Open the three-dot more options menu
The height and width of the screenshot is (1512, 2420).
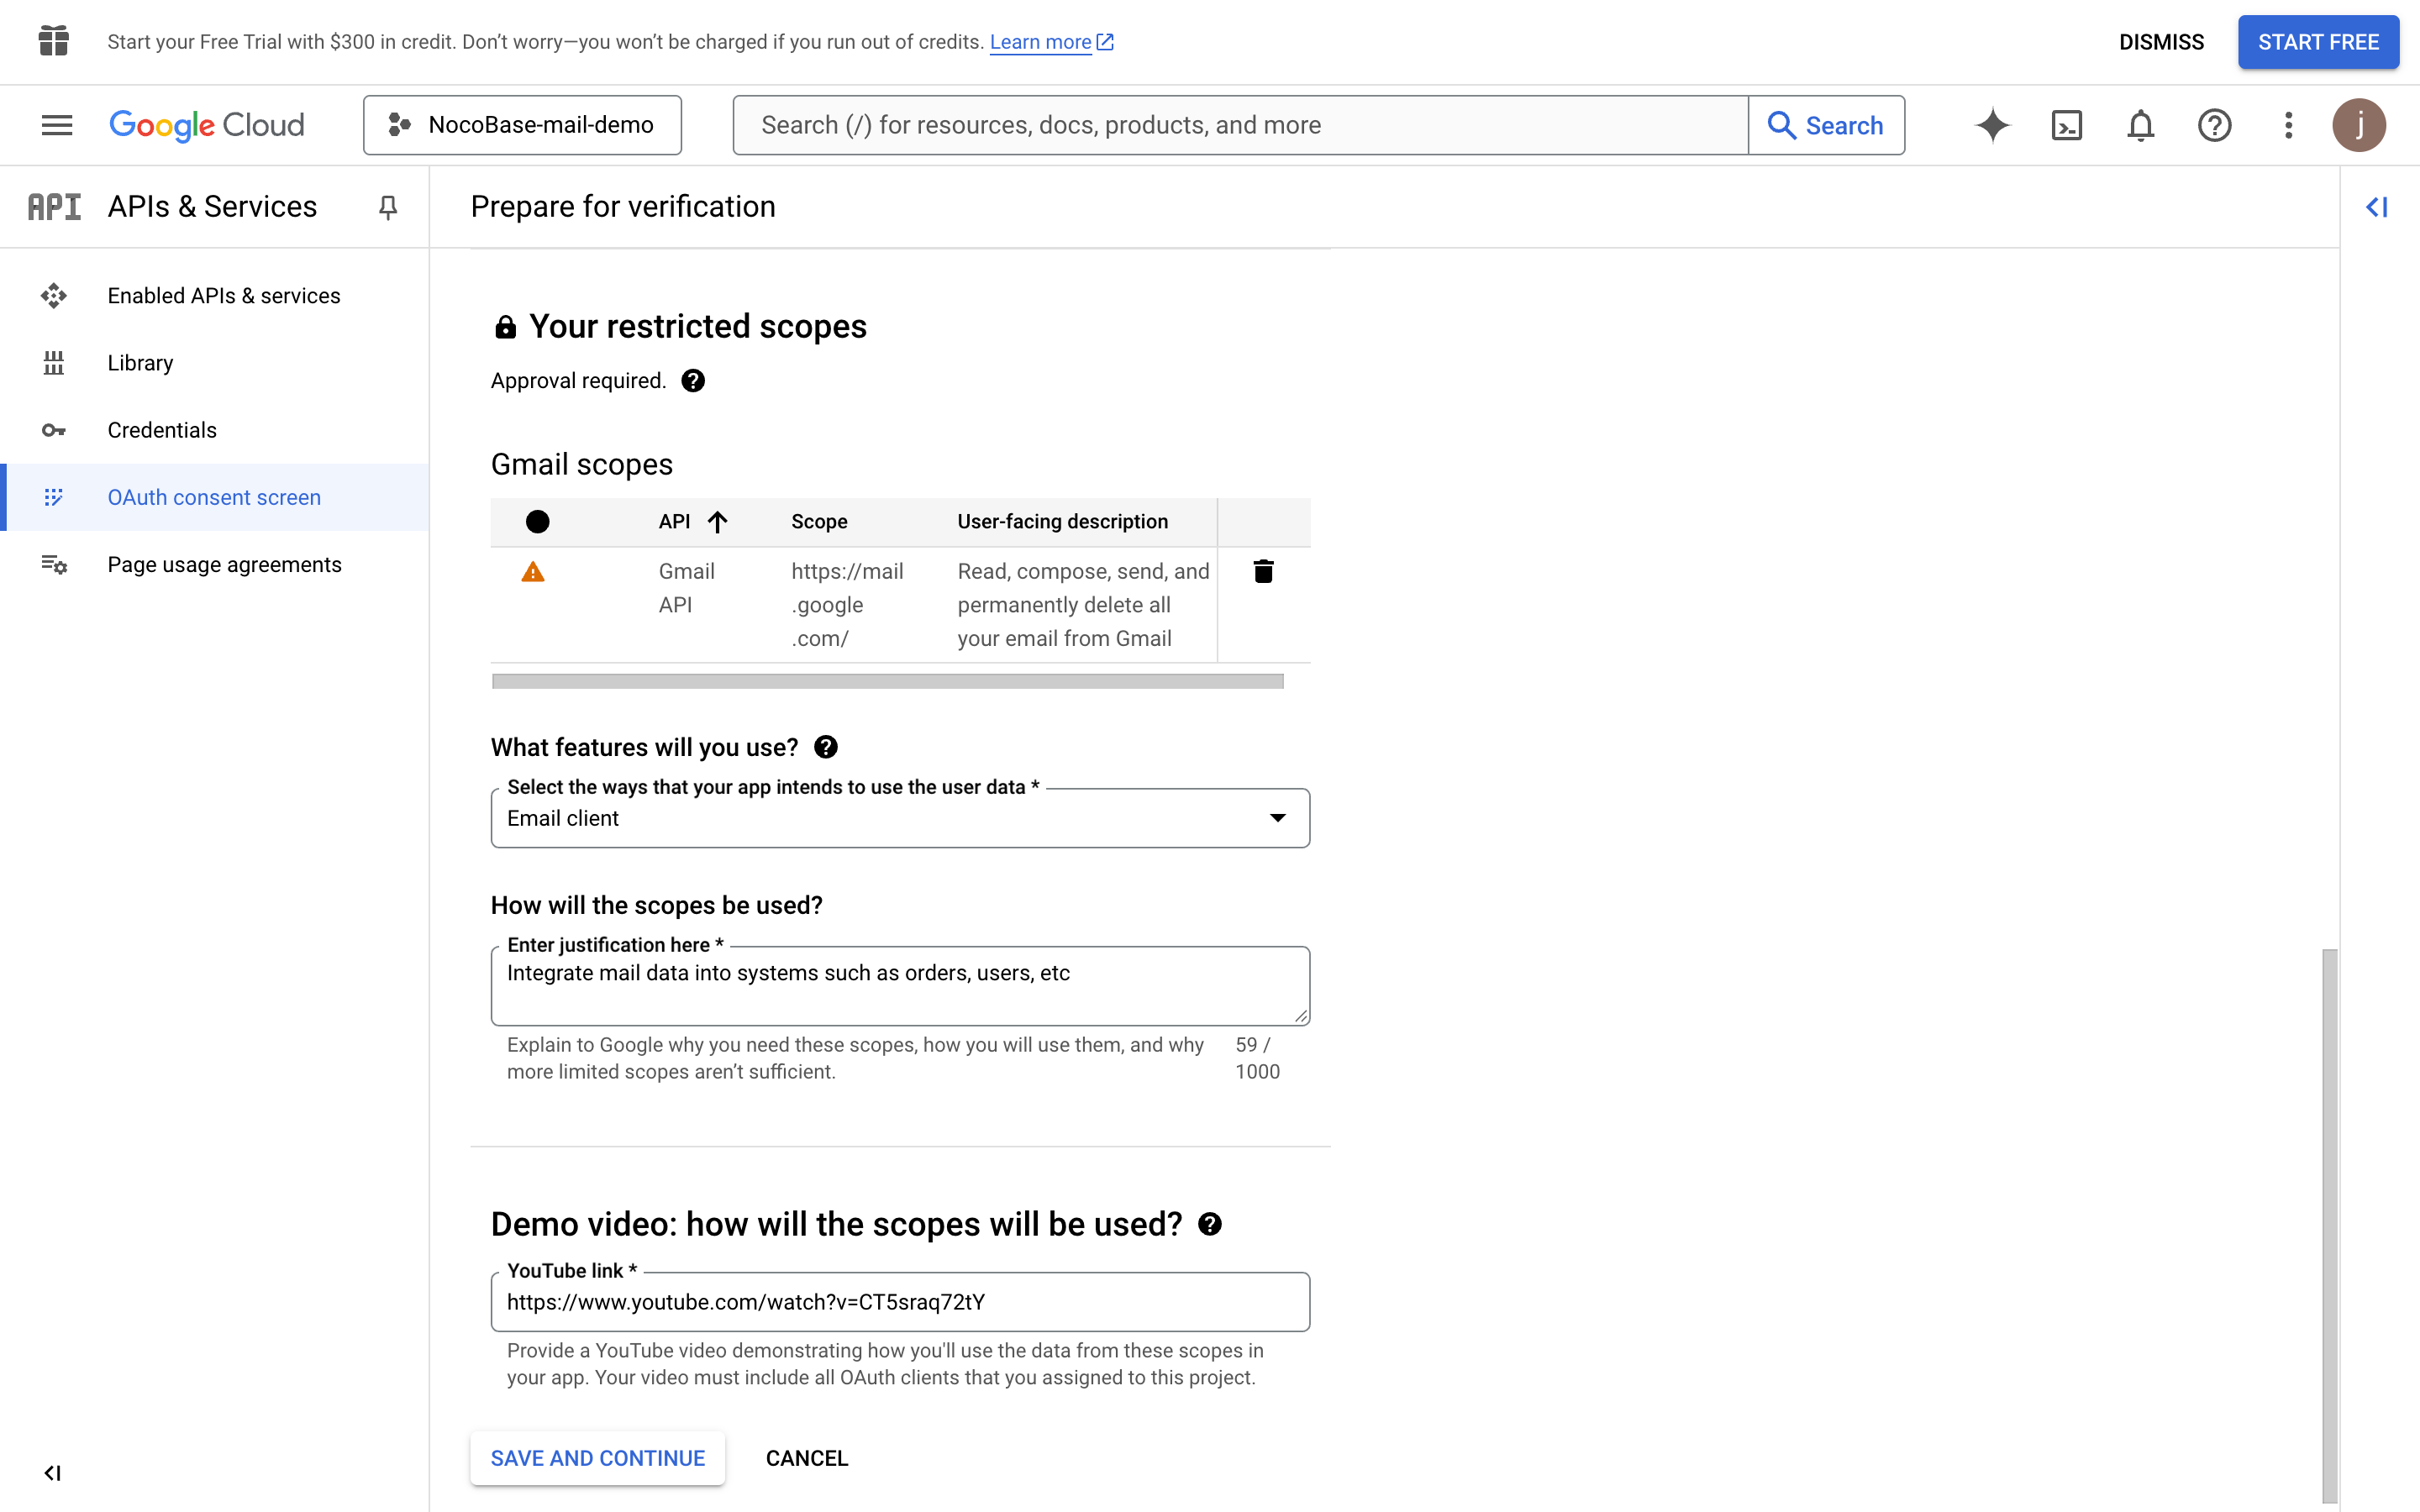[2288, 125]
